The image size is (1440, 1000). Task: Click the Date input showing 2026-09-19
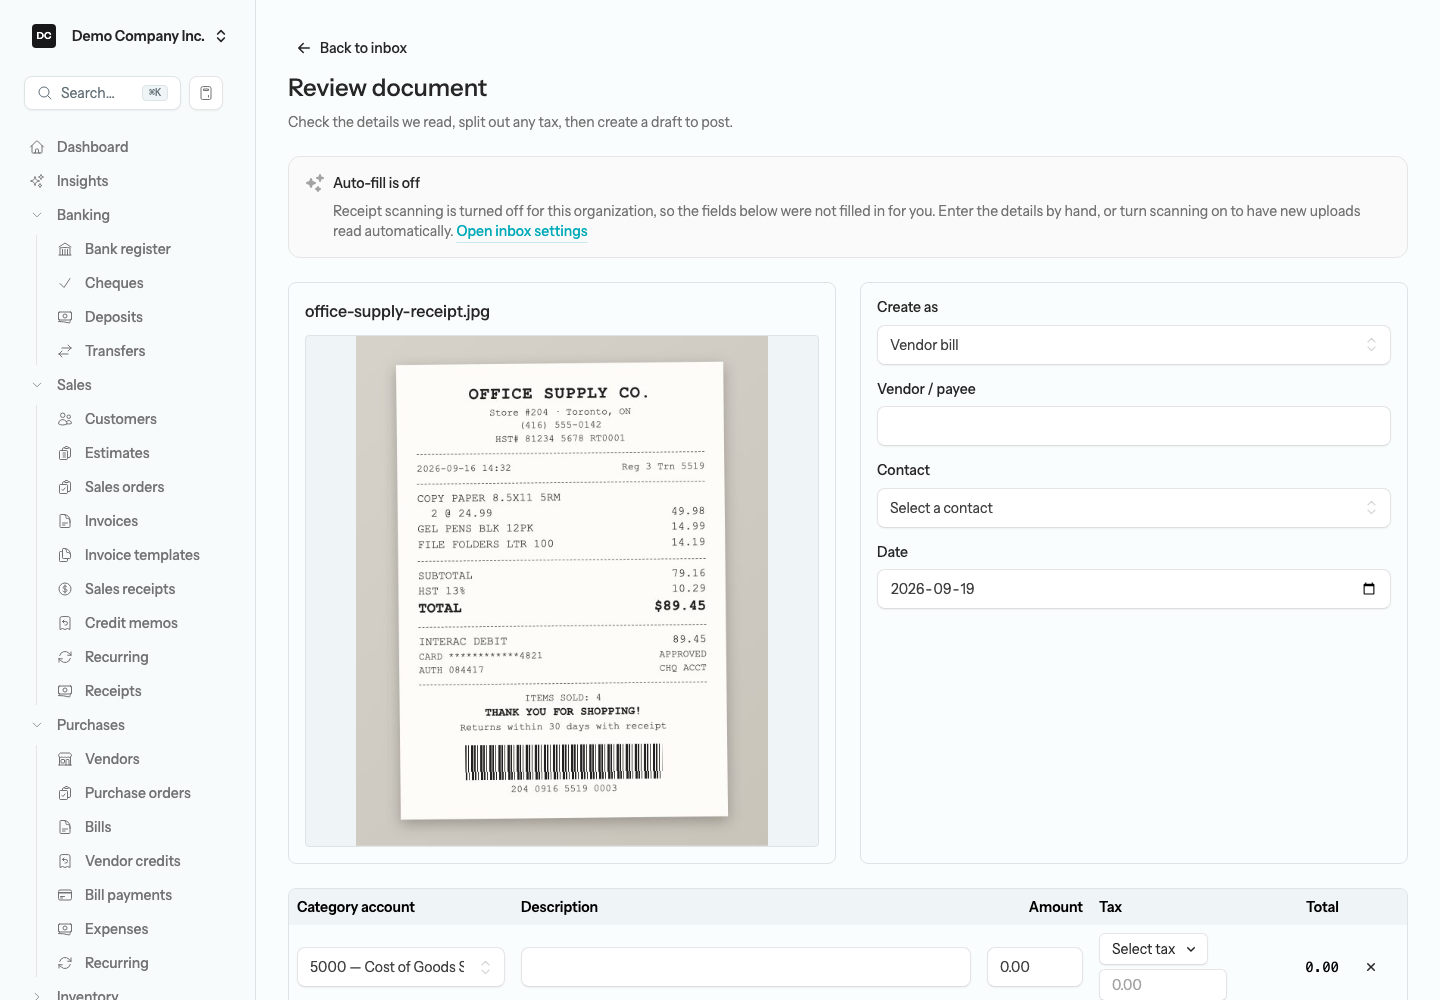[x=1134, y=589]
